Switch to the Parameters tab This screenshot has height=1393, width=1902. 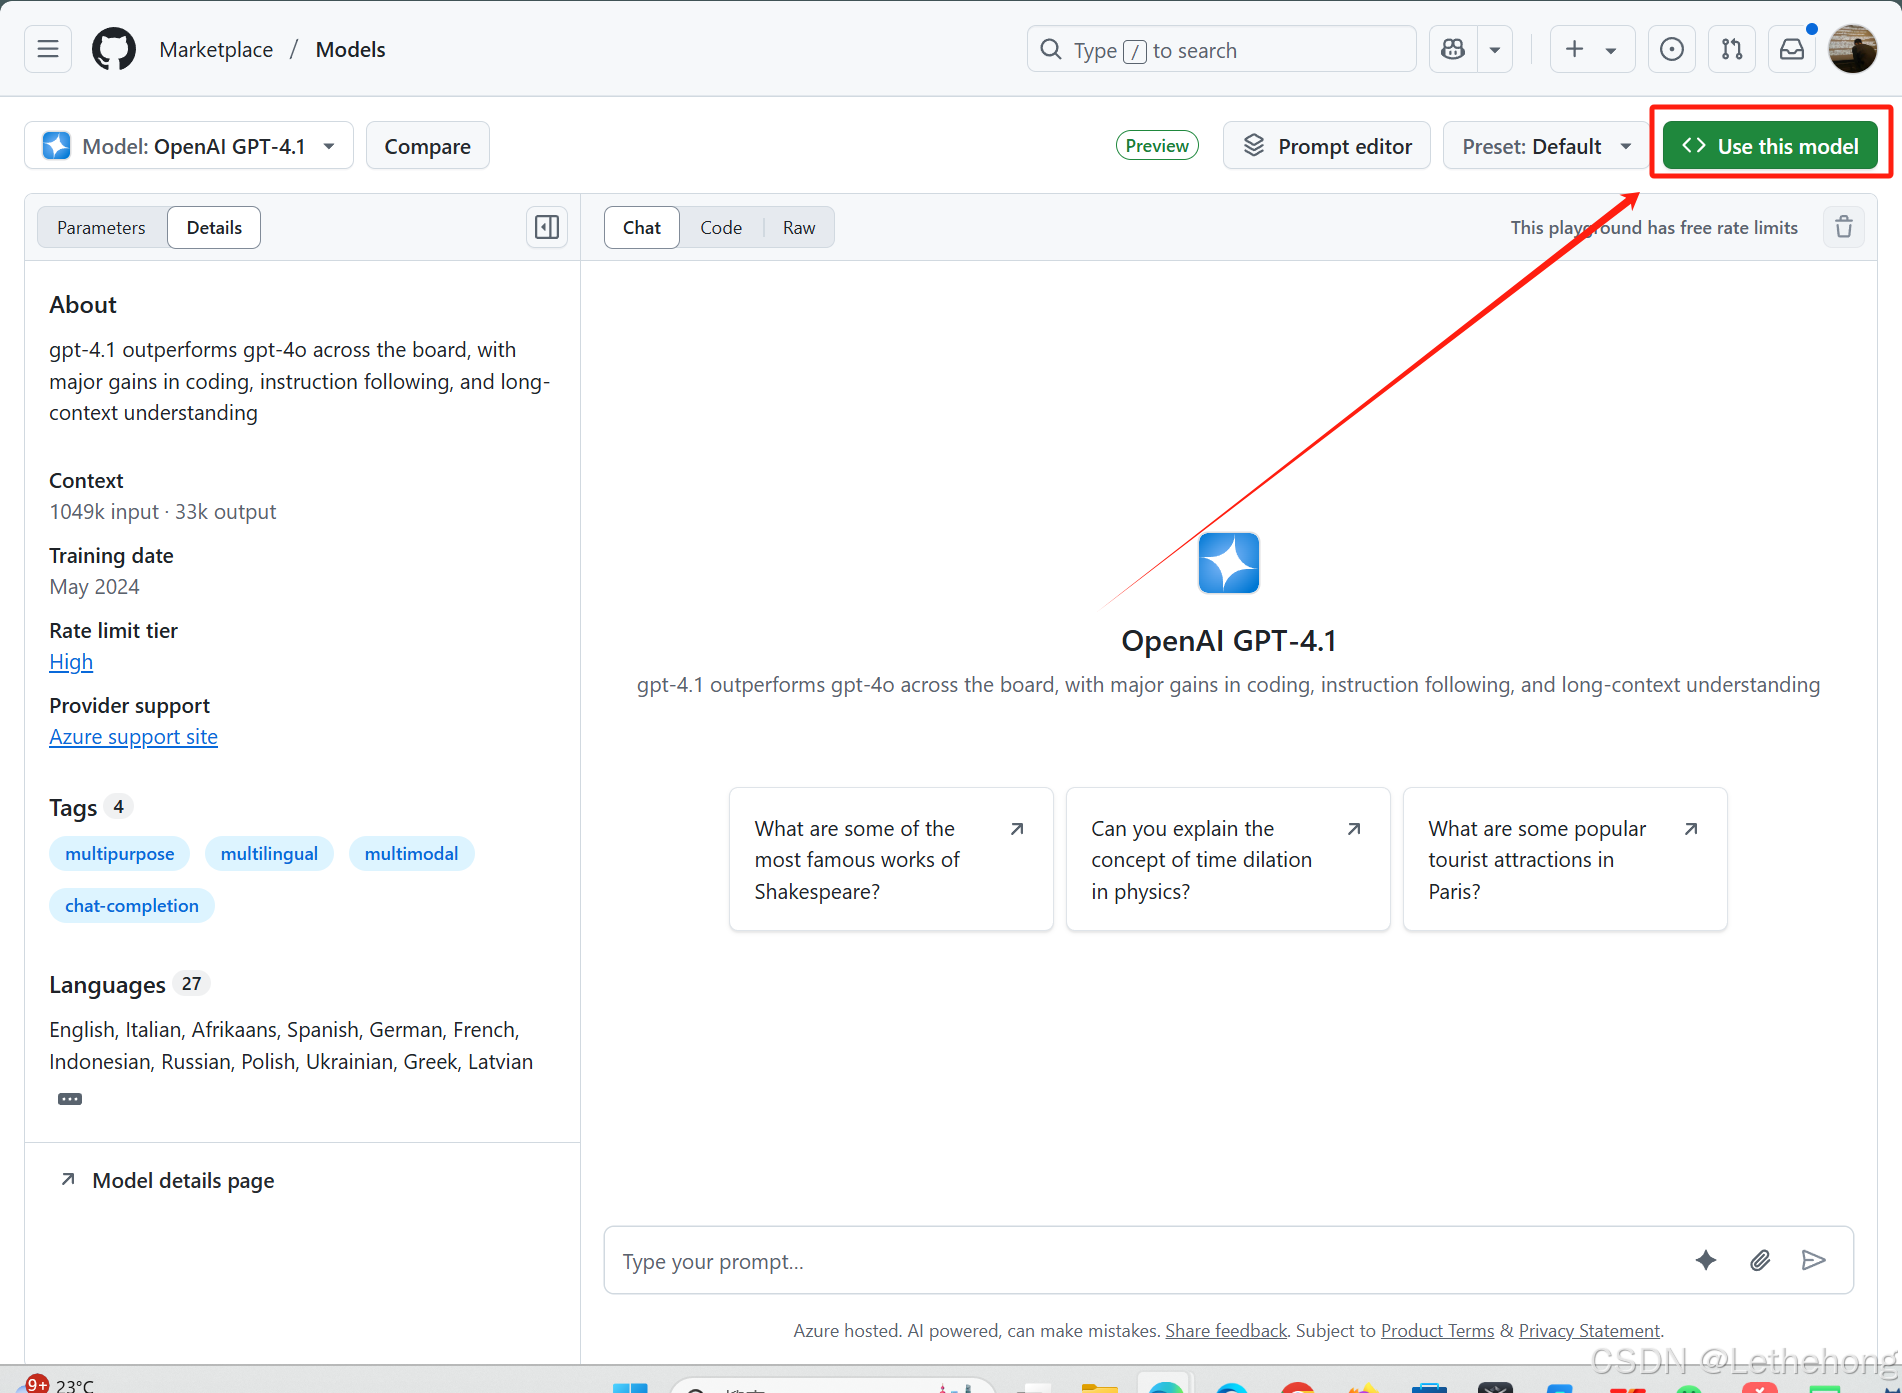101,227
